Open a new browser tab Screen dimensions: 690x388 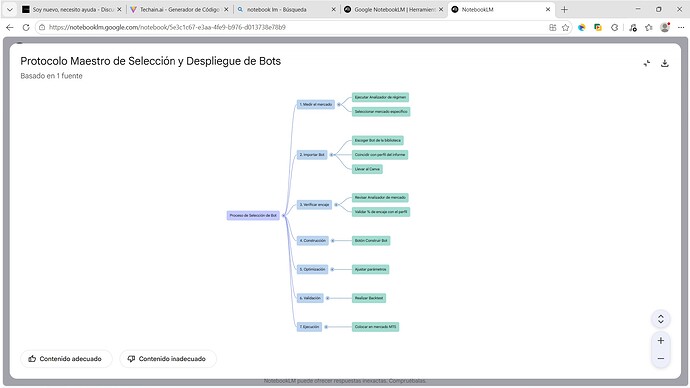coord(564,9)
